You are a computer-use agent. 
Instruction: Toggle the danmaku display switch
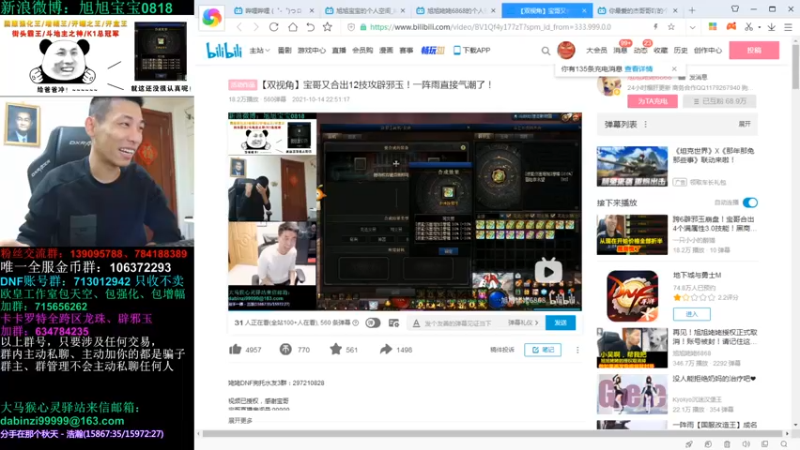click(373, 323)
